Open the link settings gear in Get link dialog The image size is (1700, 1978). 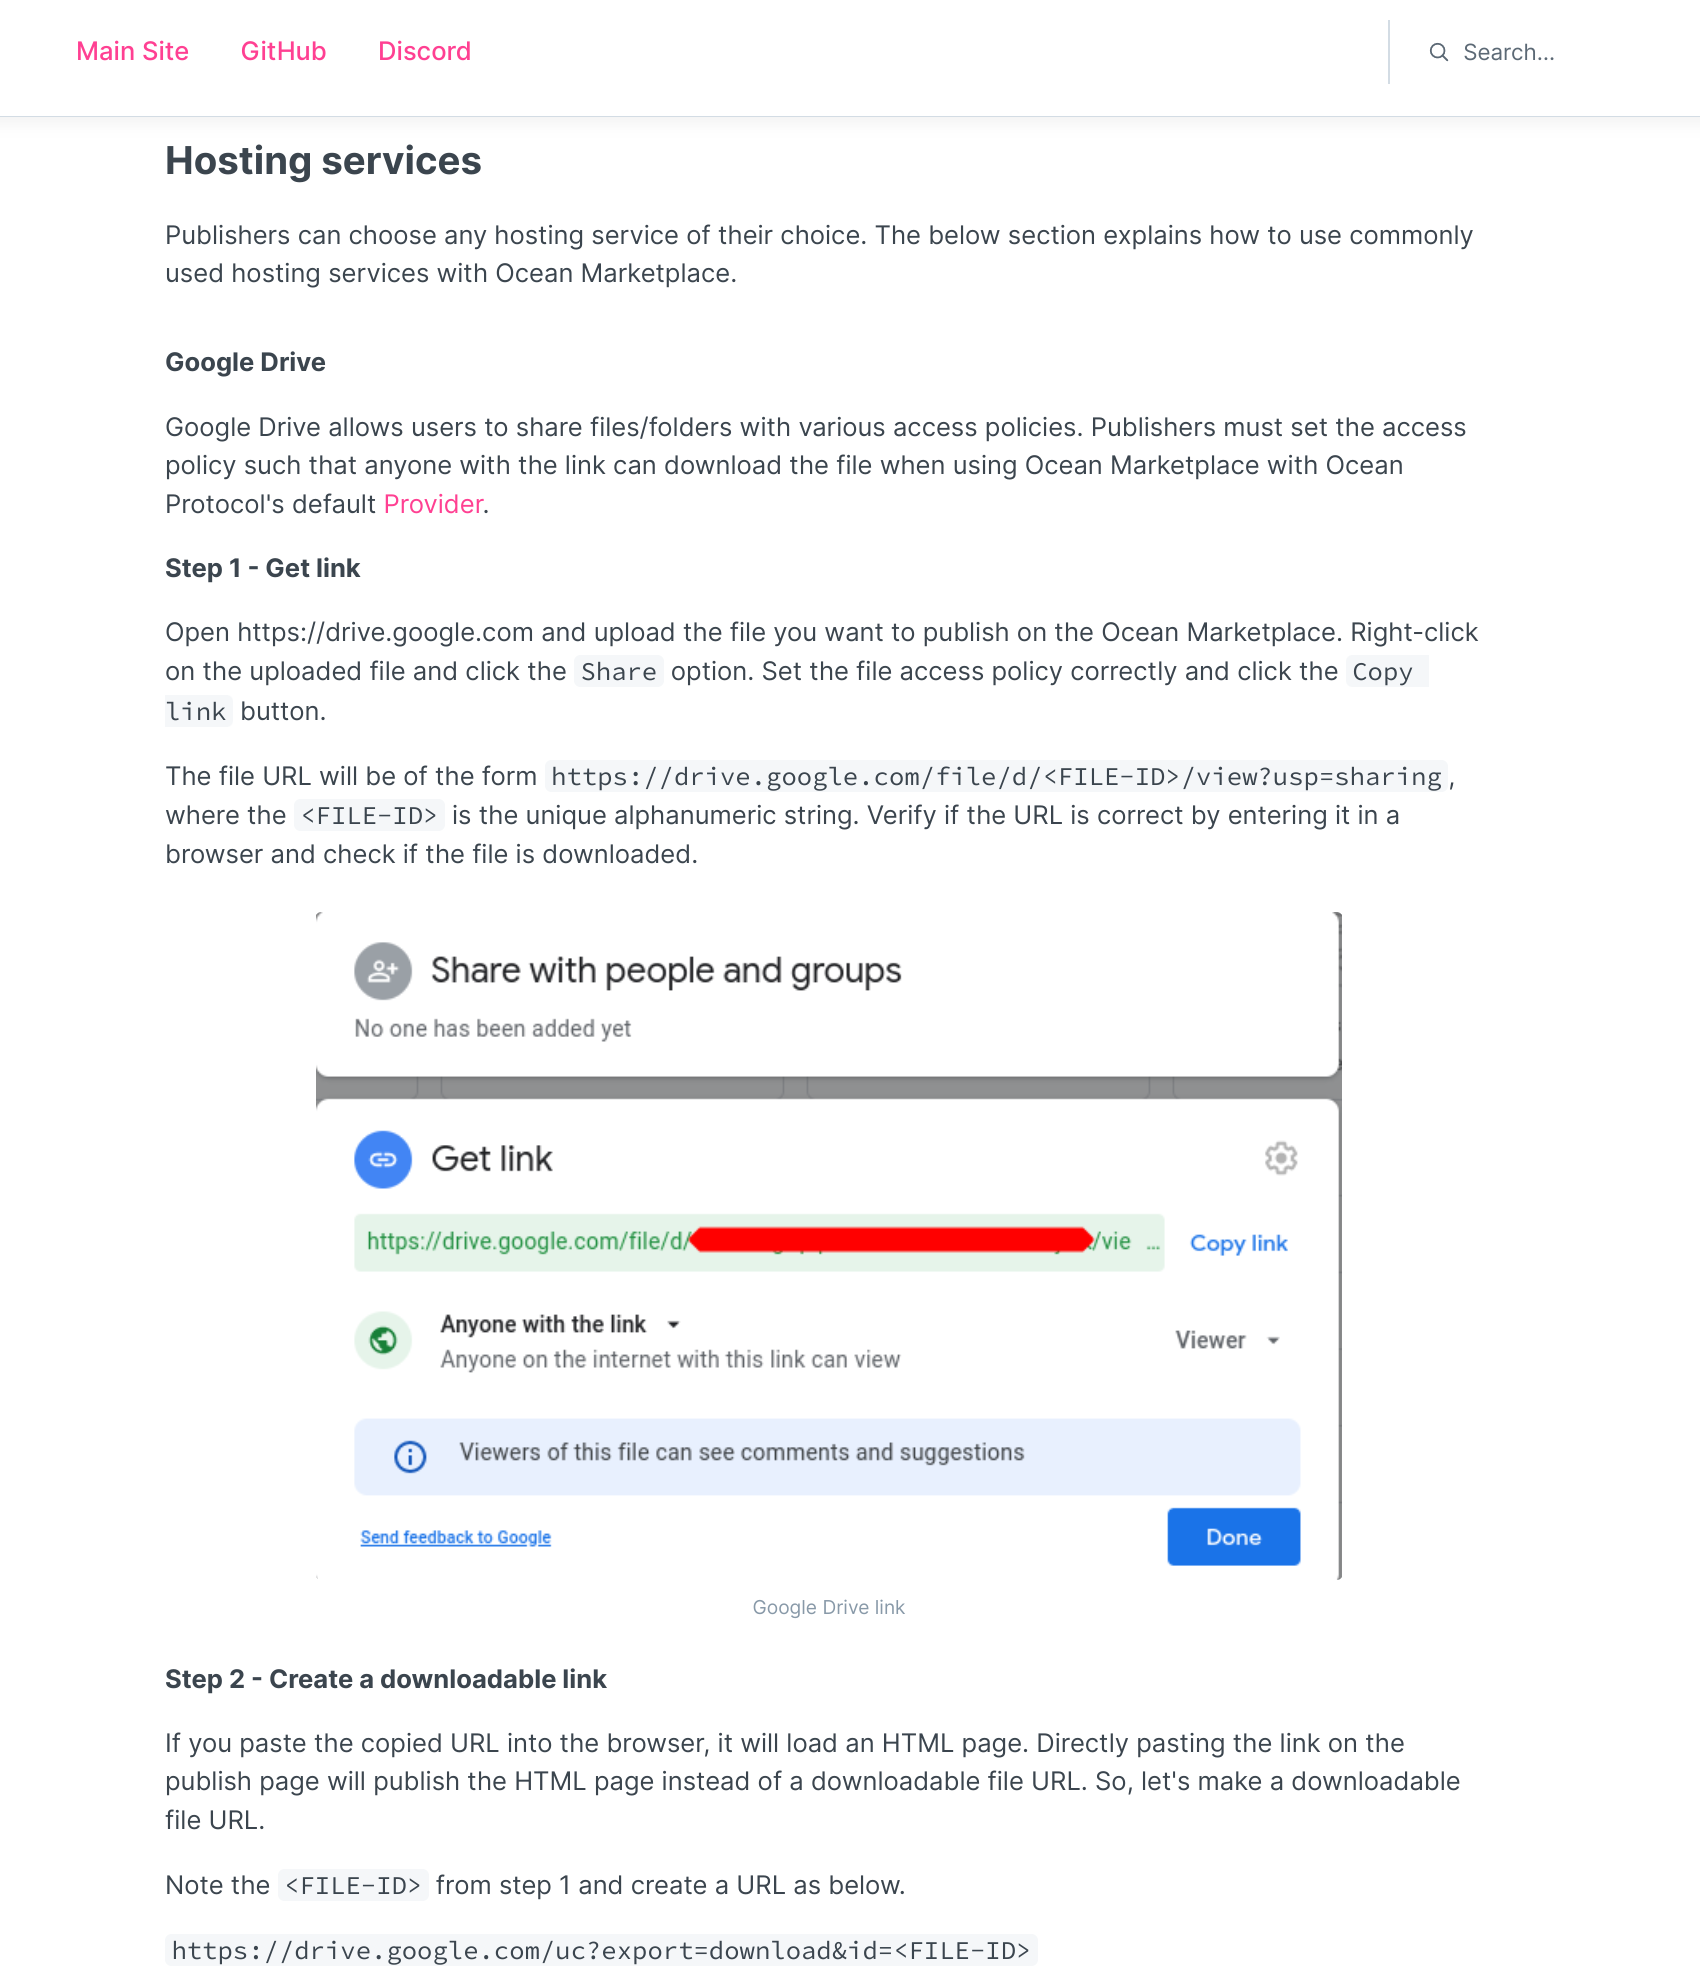[1280, 1158]
